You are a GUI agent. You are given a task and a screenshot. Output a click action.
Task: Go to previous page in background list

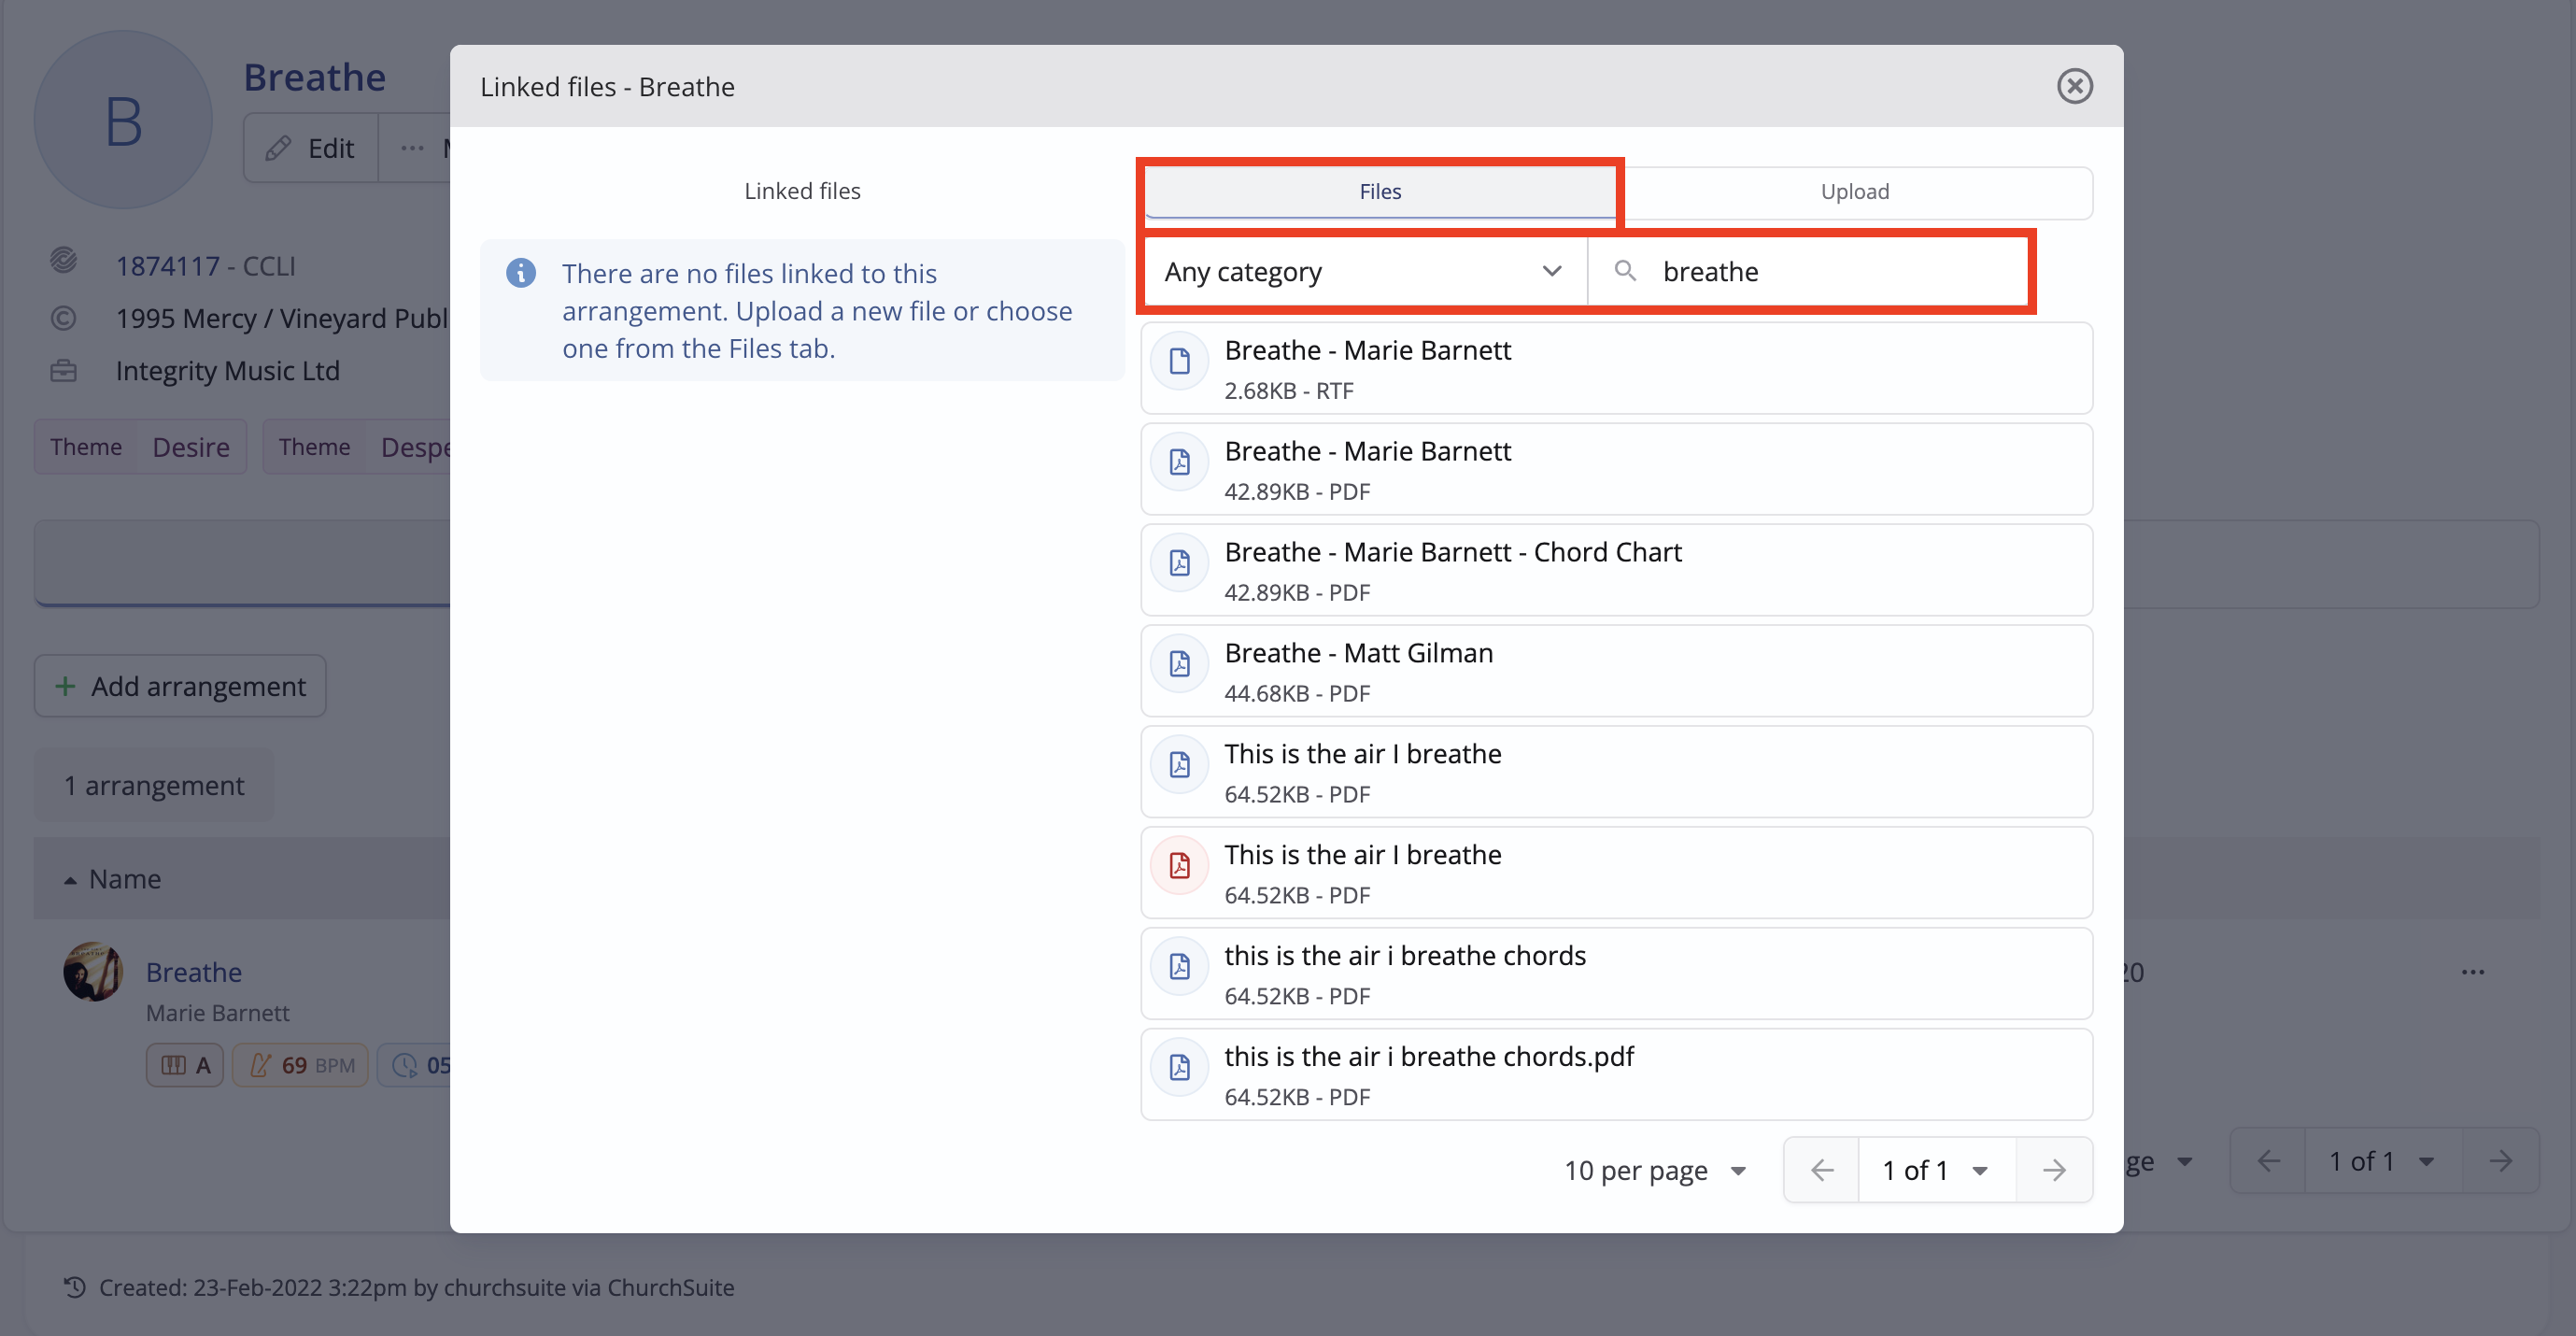pos(2268,1161)
